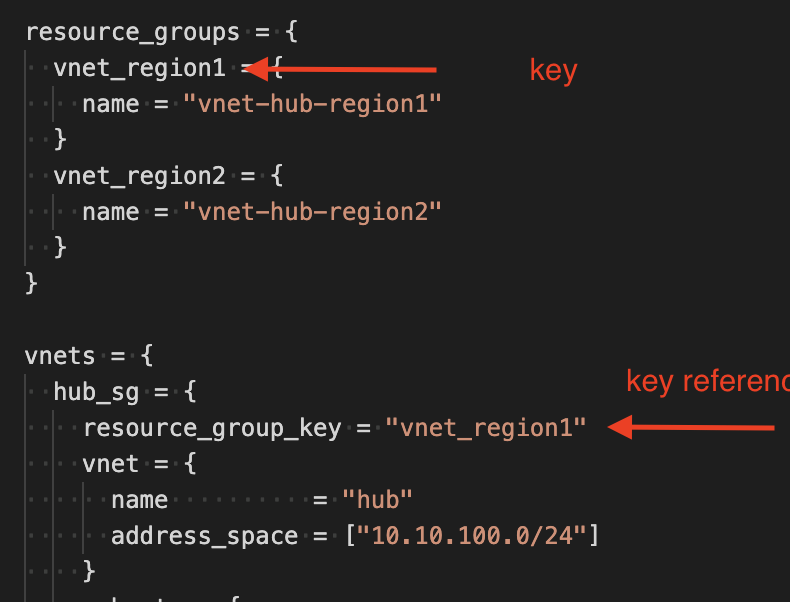Screen dimensions: 790x602
Task: Click the resource_group_key attribute name
Action: [213, 428]
